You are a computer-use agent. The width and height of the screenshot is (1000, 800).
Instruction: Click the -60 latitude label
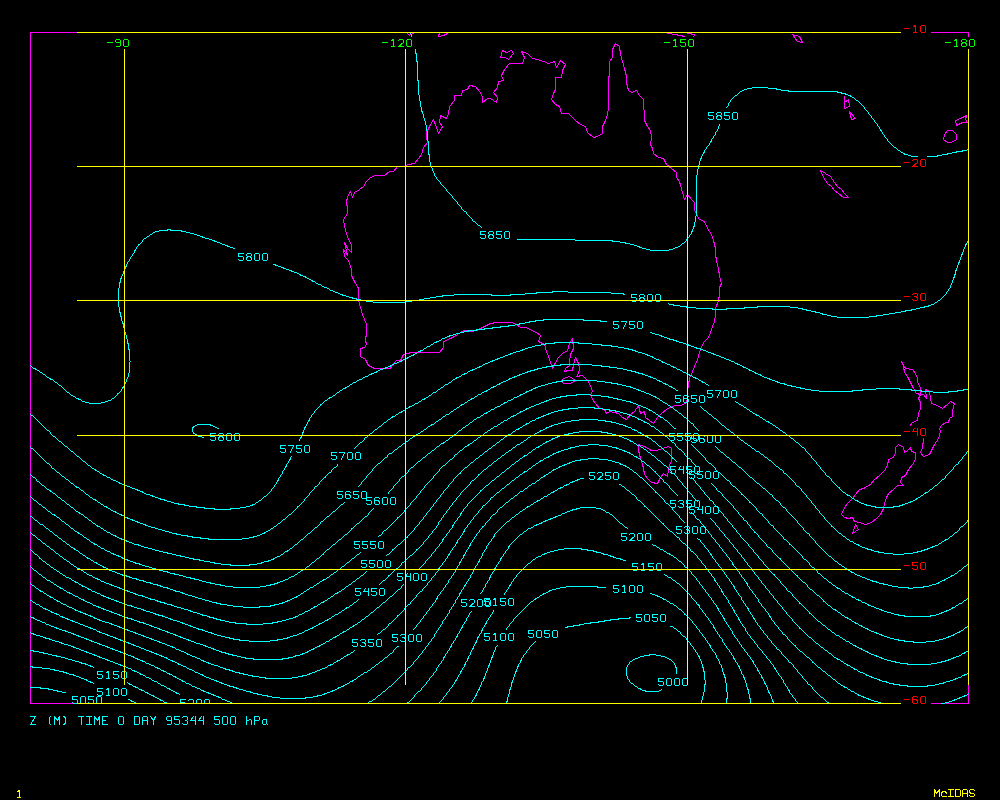click(x=914, y=700)
